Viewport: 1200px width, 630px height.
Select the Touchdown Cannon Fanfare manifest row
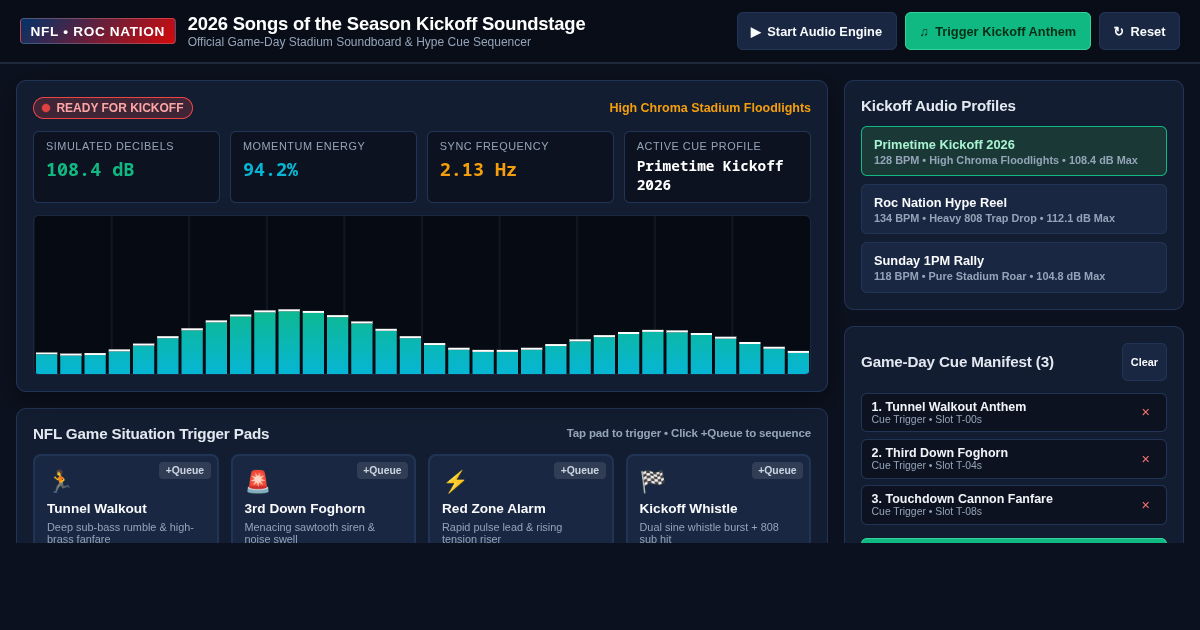(1014, 504)
